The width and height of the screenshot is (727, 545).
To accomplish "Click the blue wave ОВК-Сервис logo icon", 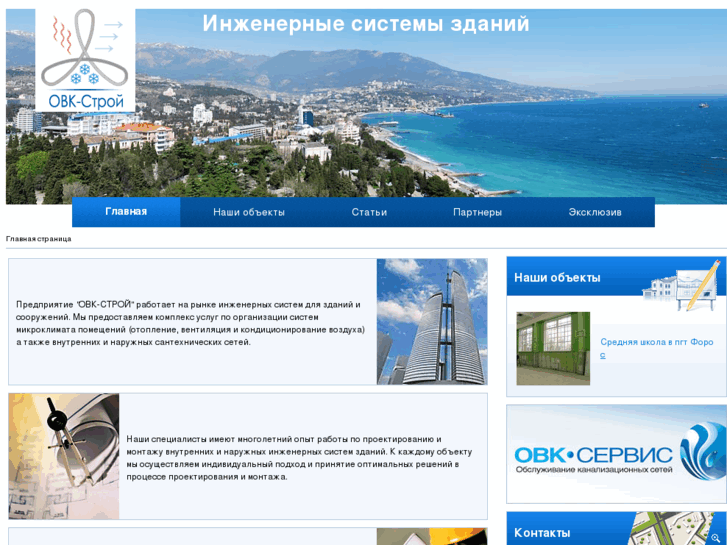I will coord(702,451).
